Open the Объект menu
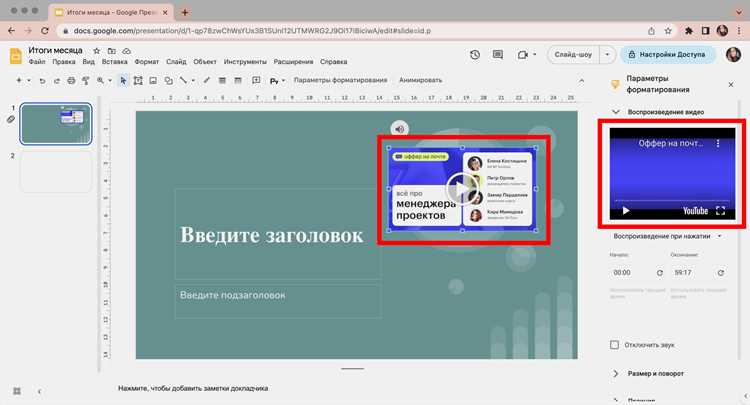The image size is (750, 405). [205, 62]
